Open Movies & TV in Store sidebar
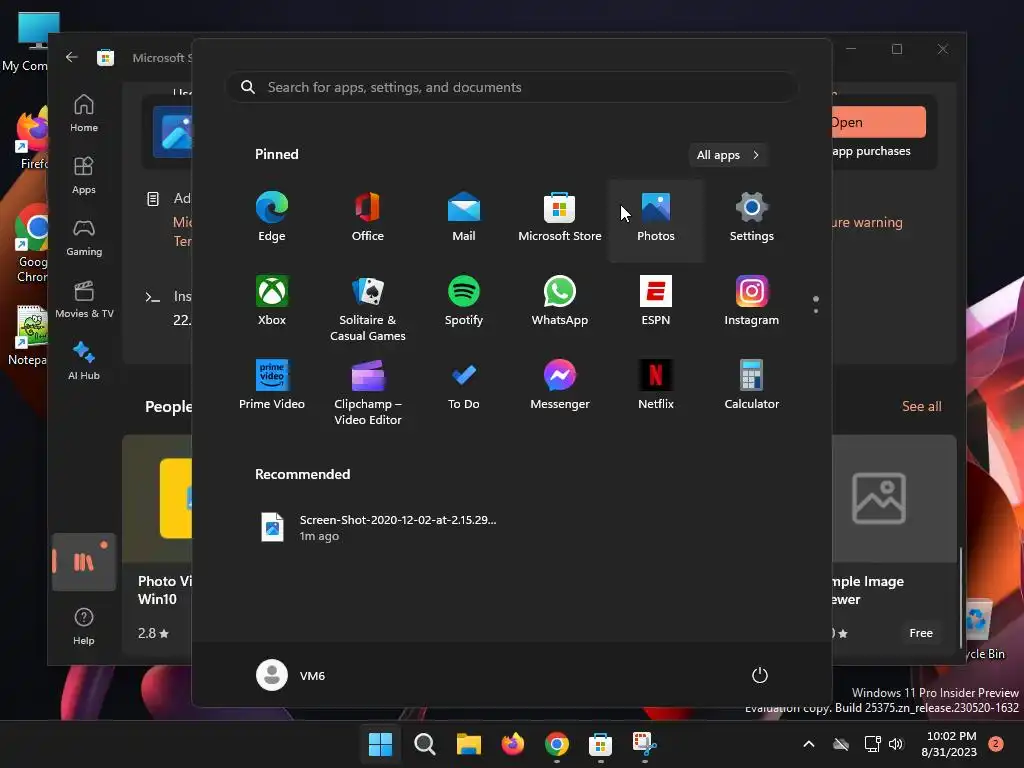 [x=84, y=300]
